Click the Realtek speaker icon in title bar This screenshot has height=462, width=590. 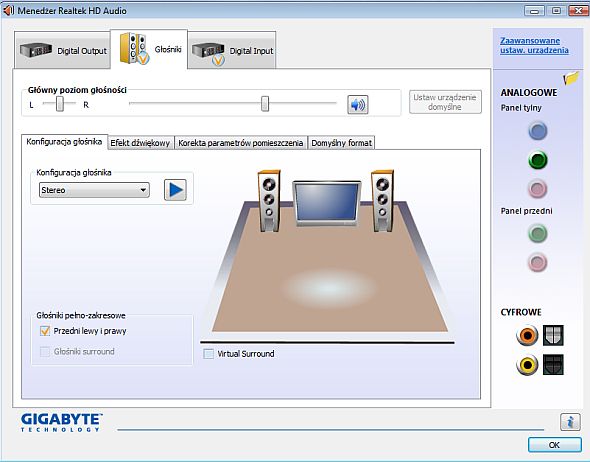pyautogui.click(x=8, y=11)
